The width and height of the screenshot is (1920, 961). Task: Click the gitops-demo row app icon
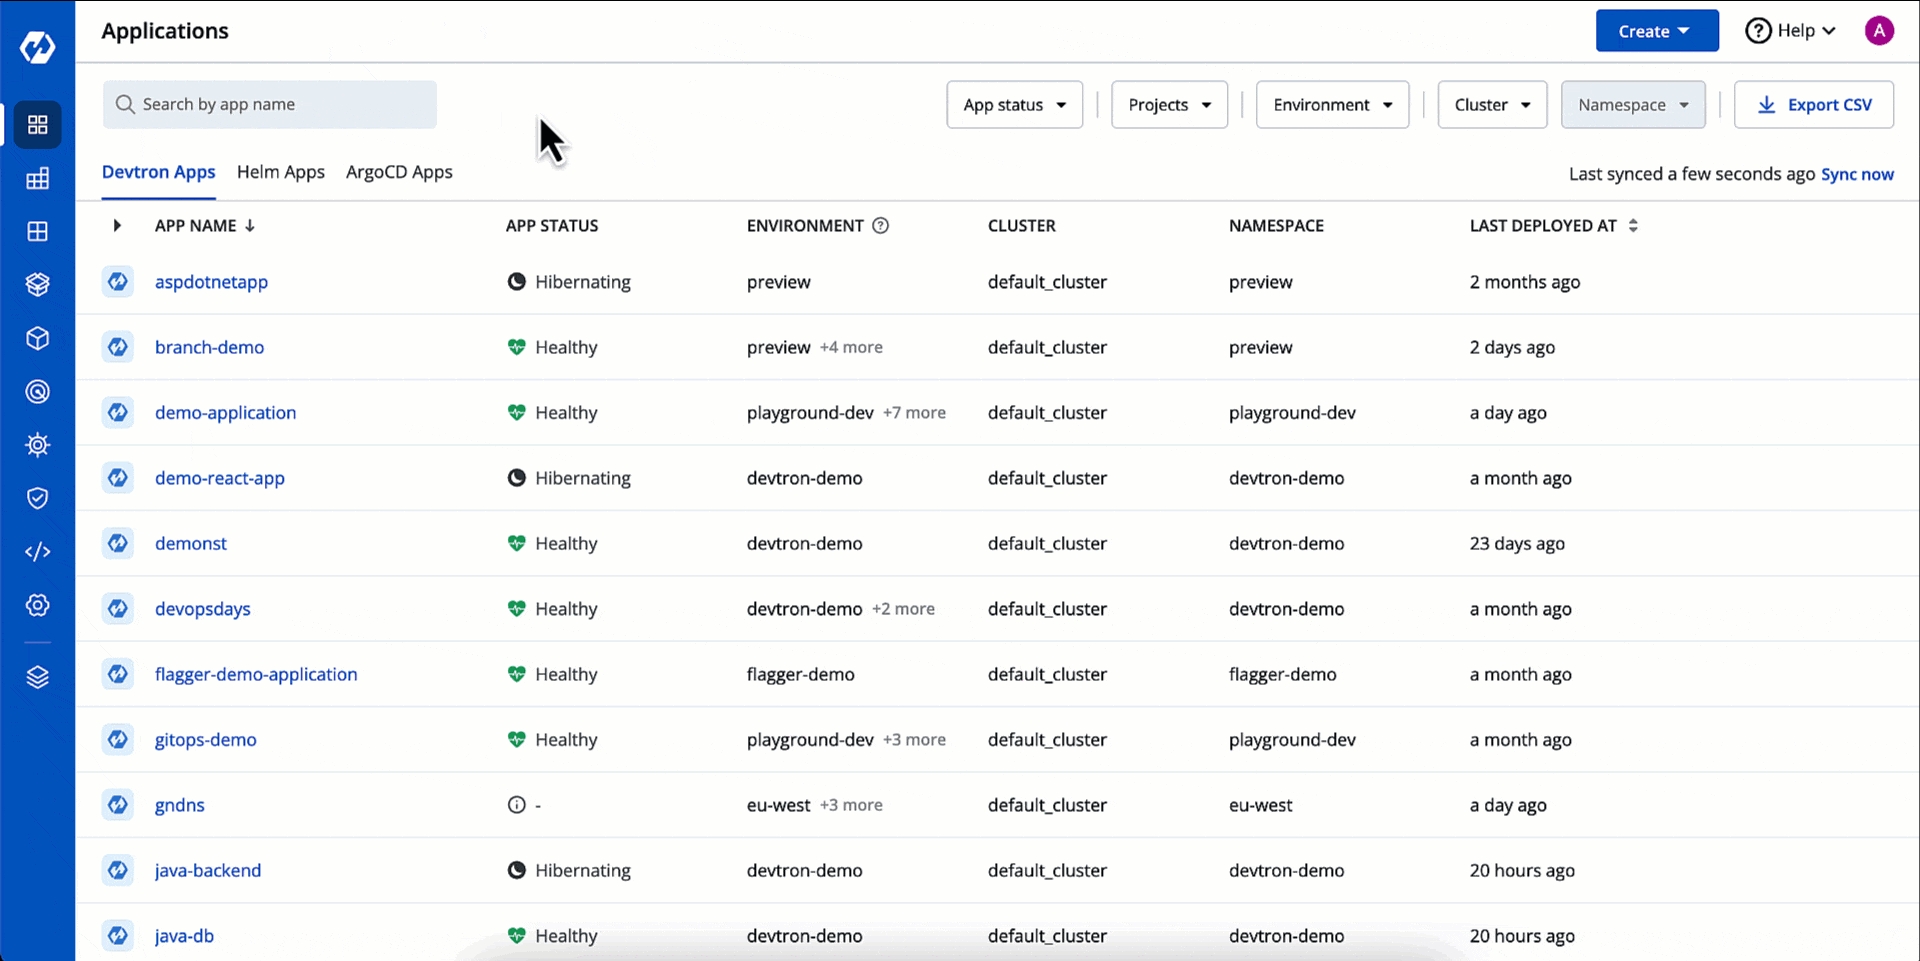point(118,739)
